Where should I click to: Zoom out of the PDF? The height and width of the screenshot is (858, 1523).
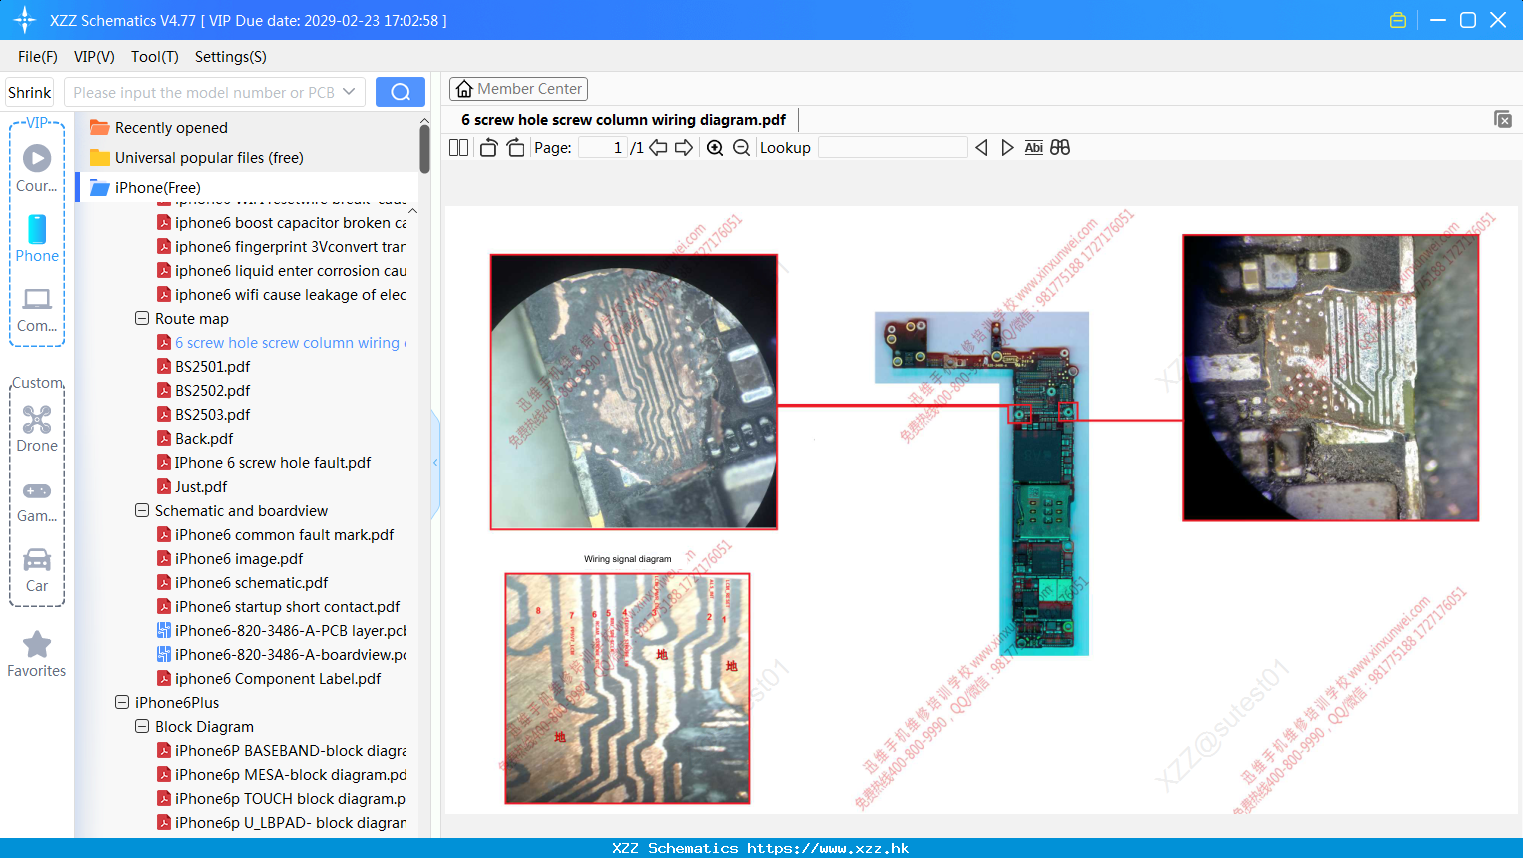pos(741,147)
